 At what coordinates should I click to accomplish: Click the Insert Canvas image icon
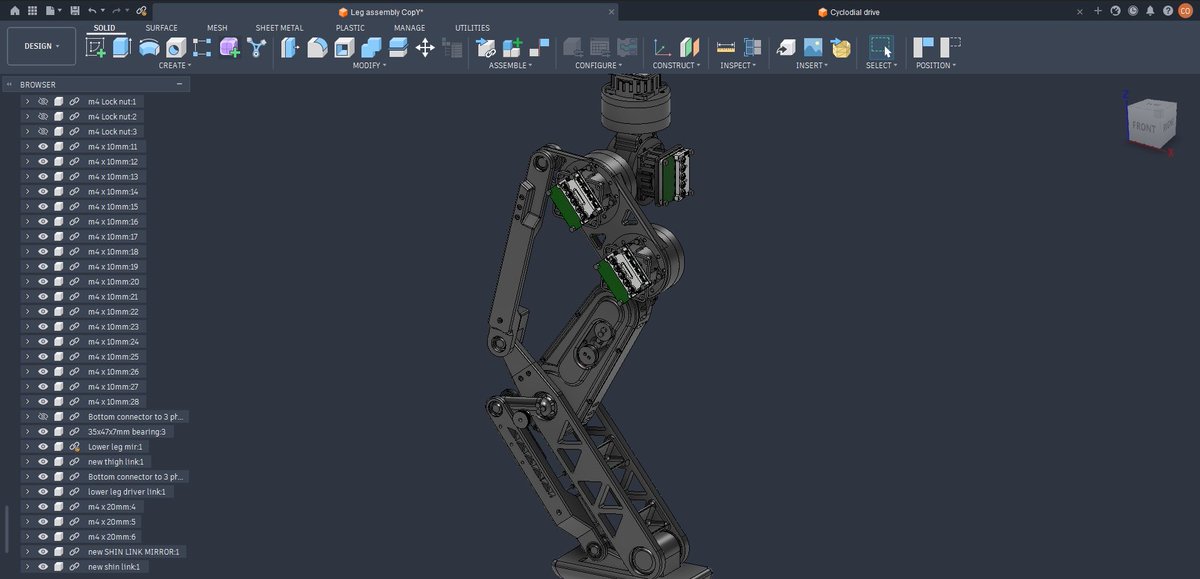pos(813,47)
